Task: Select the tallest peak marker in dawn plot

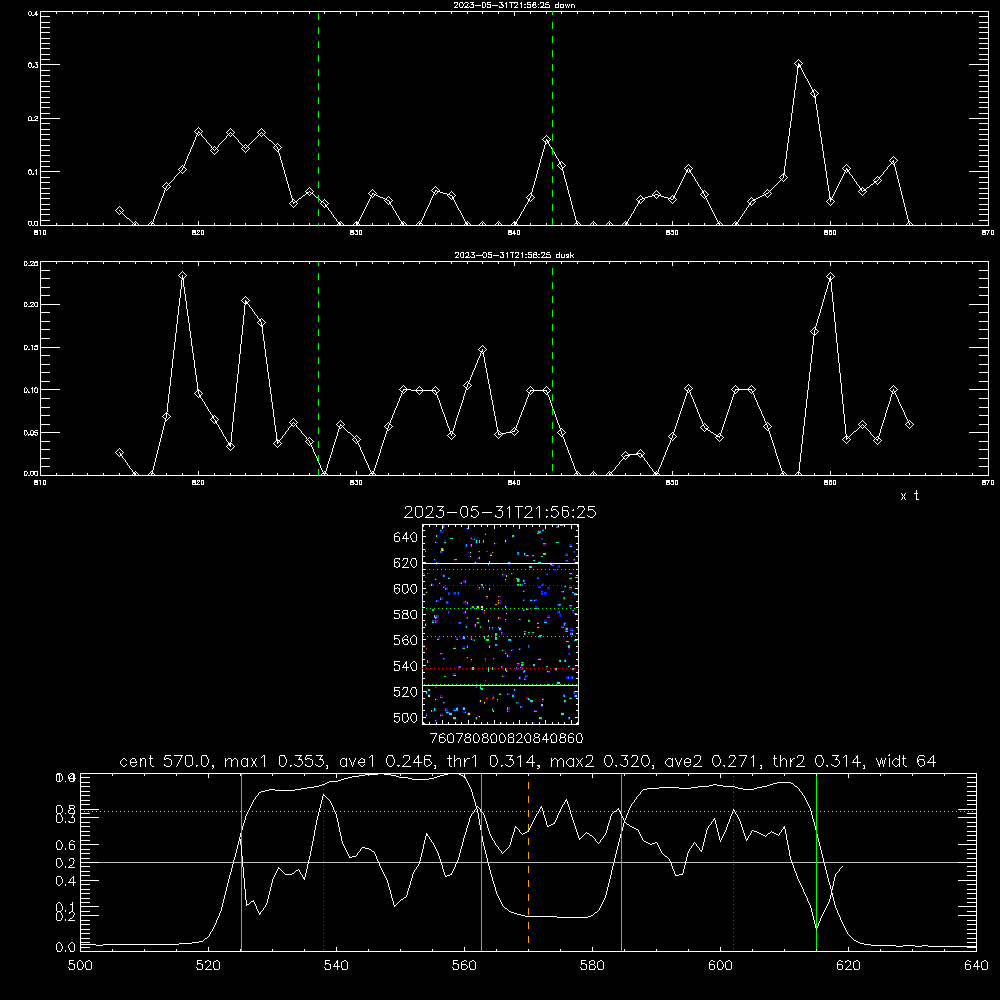Action: 798,64
